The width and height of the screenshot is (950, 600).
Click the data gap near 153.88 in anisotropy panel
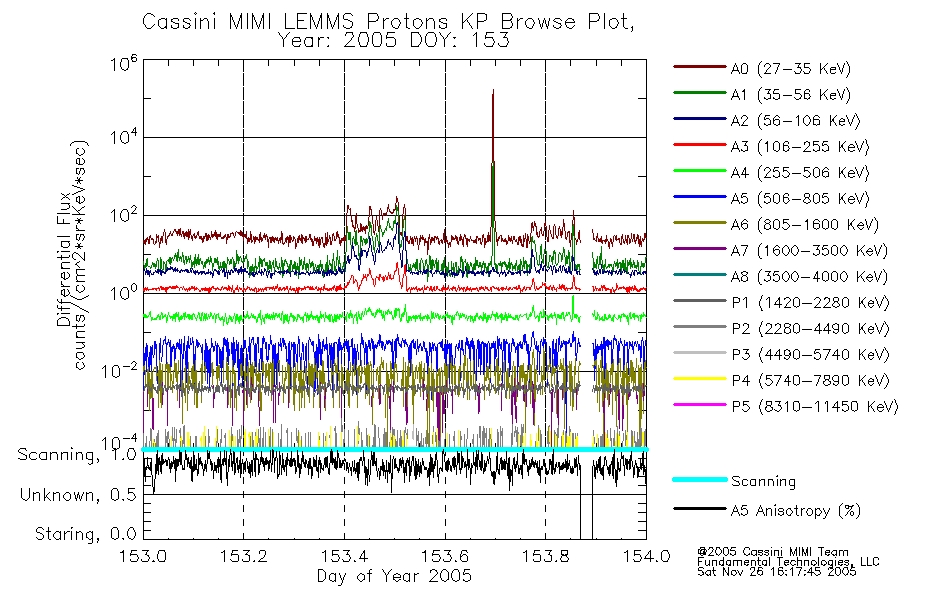click(586, 494)
